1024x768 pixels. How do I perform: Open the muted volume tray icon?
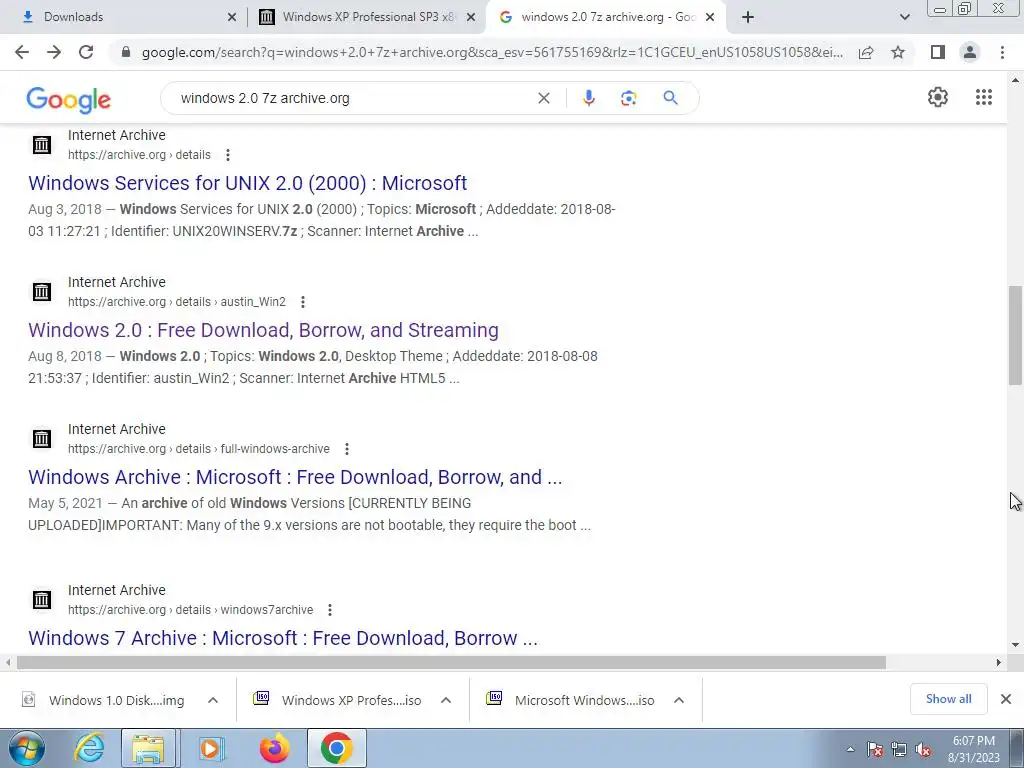pos(923,750)
